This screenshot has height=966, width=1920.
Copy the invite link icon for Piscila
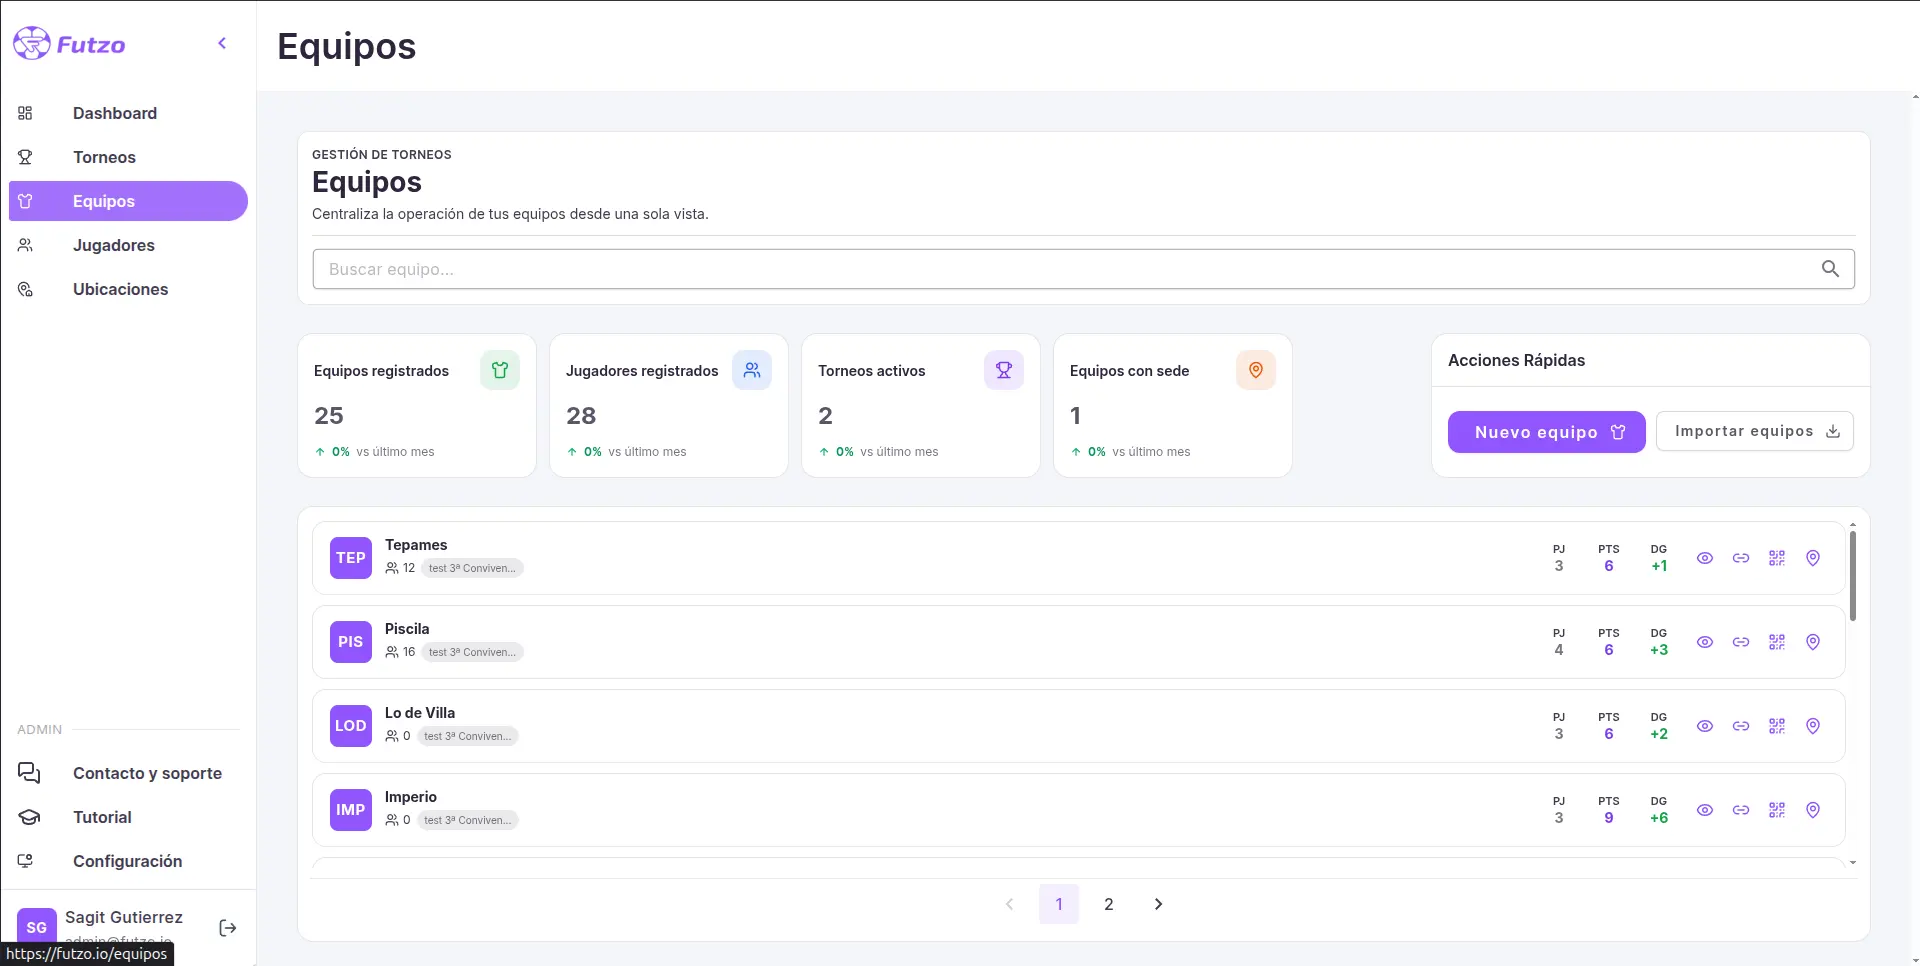click(1742, 642)
